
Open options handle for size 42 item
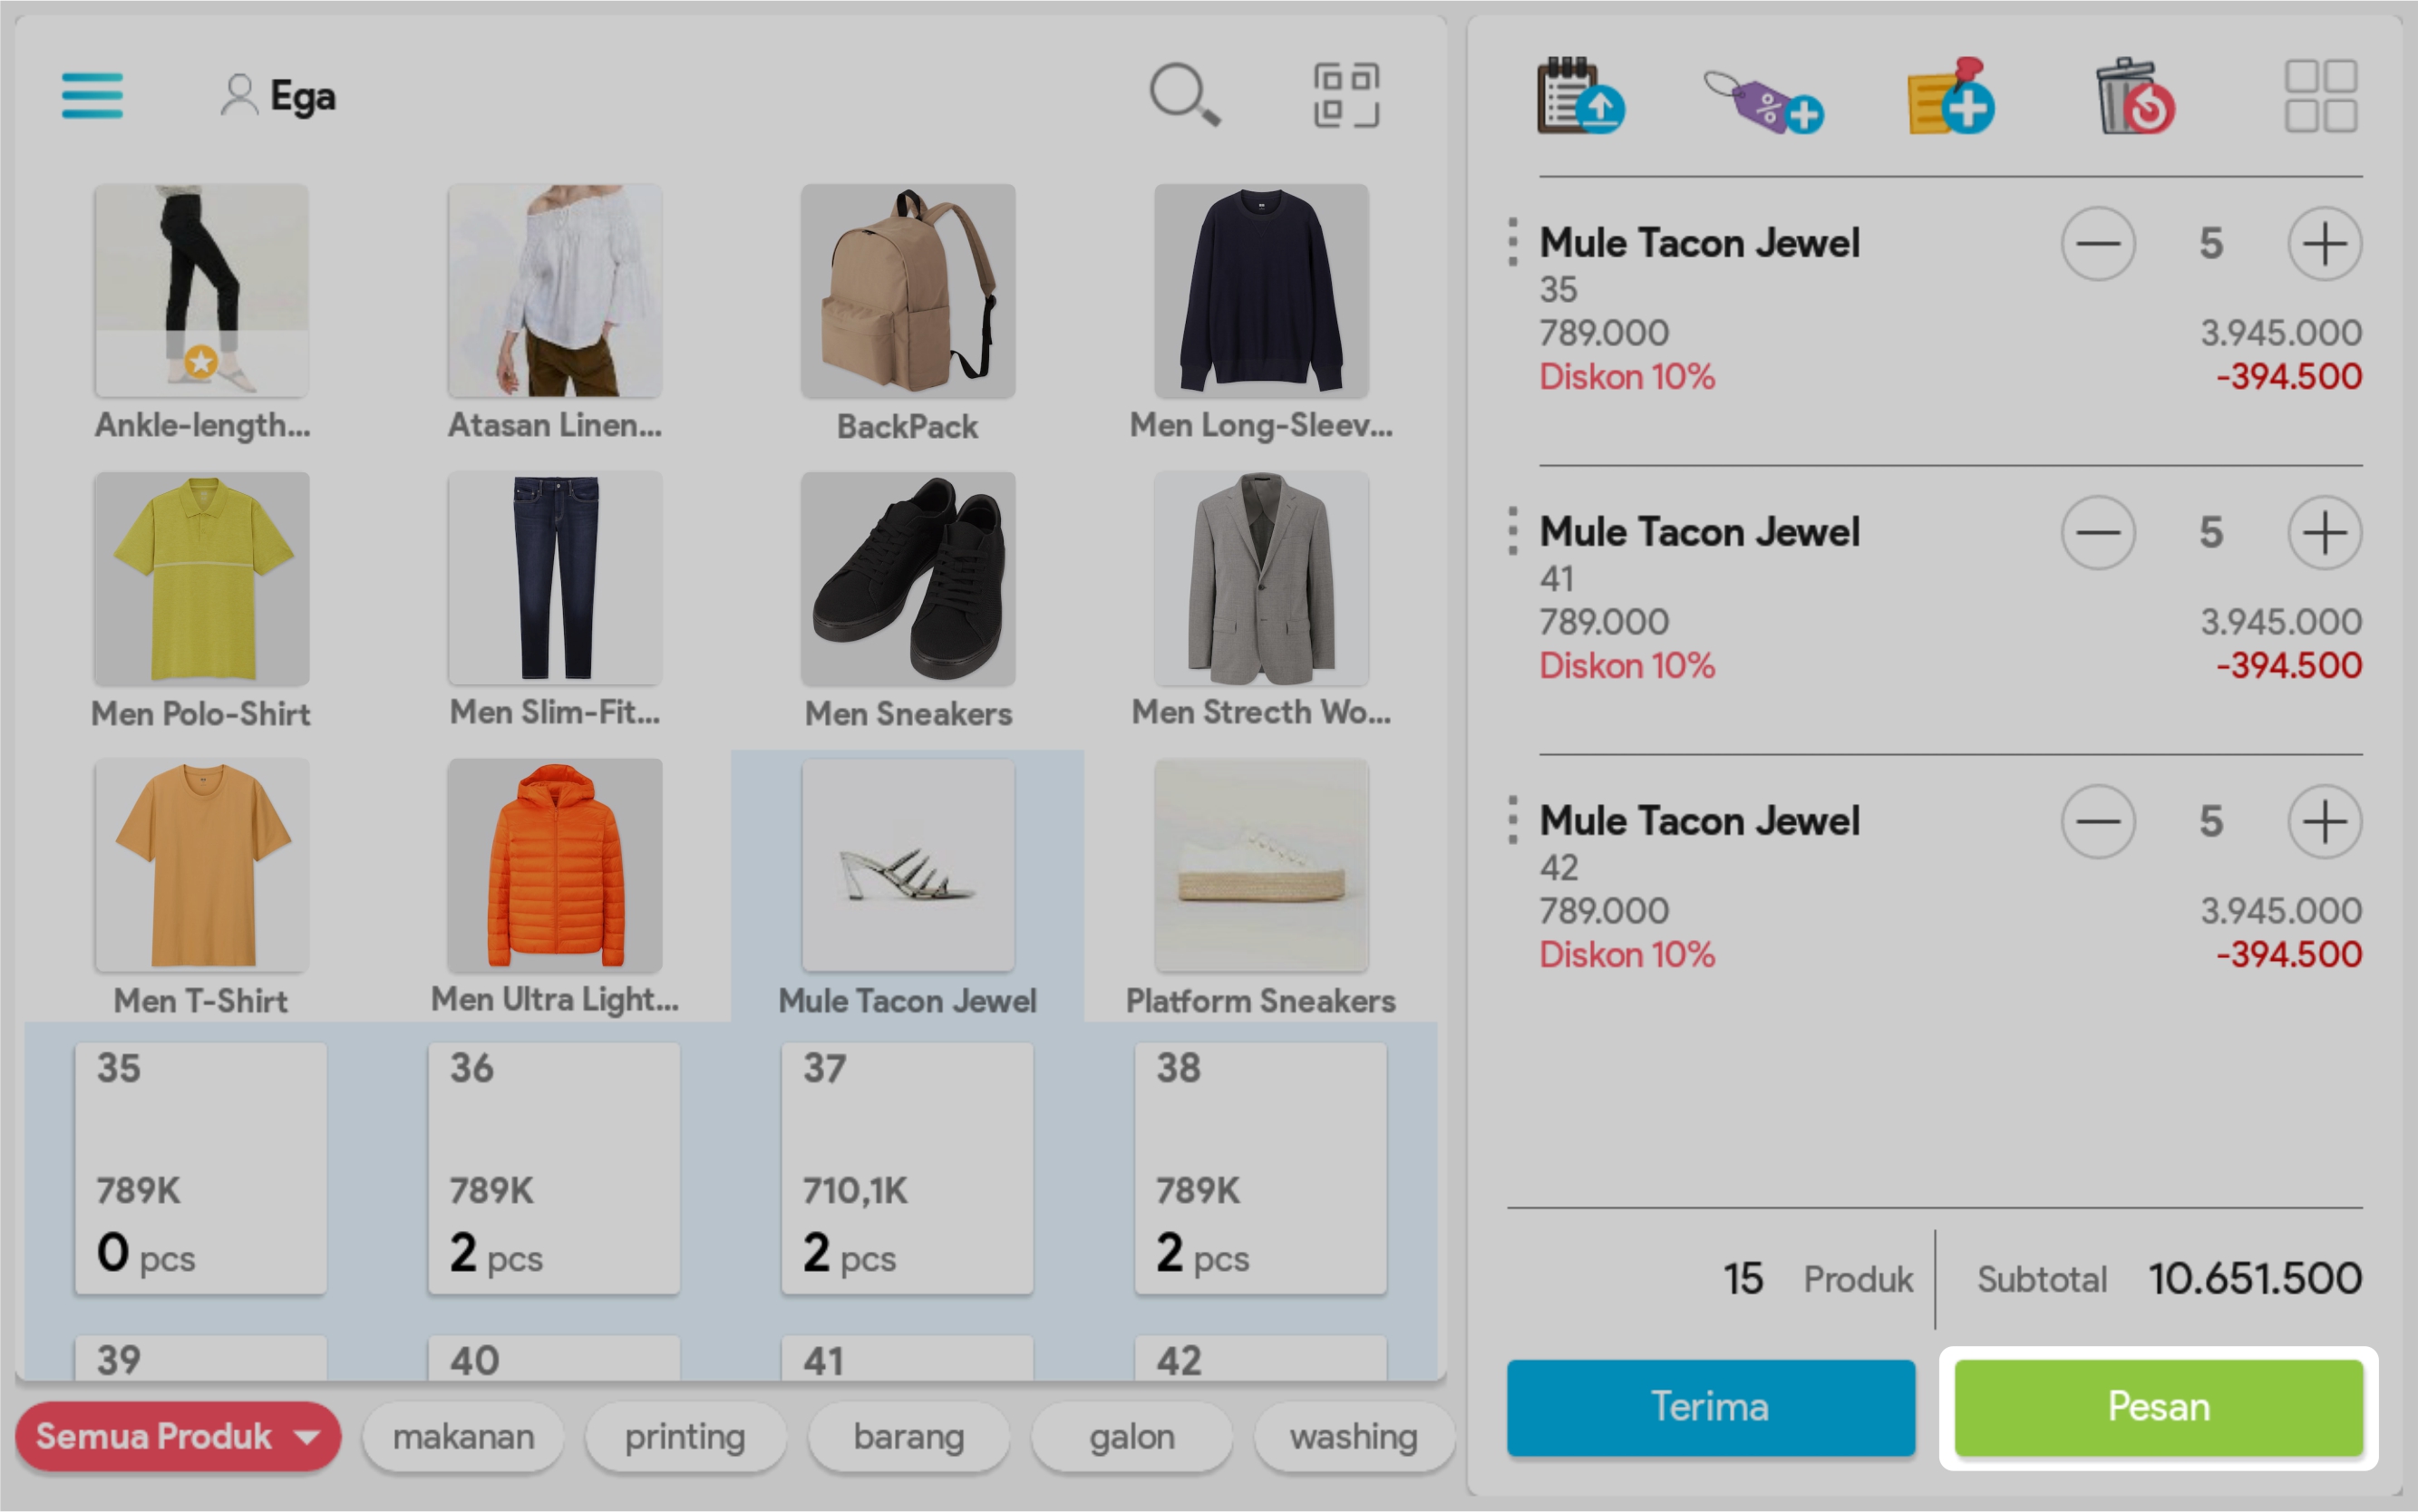pos(1512,821)
